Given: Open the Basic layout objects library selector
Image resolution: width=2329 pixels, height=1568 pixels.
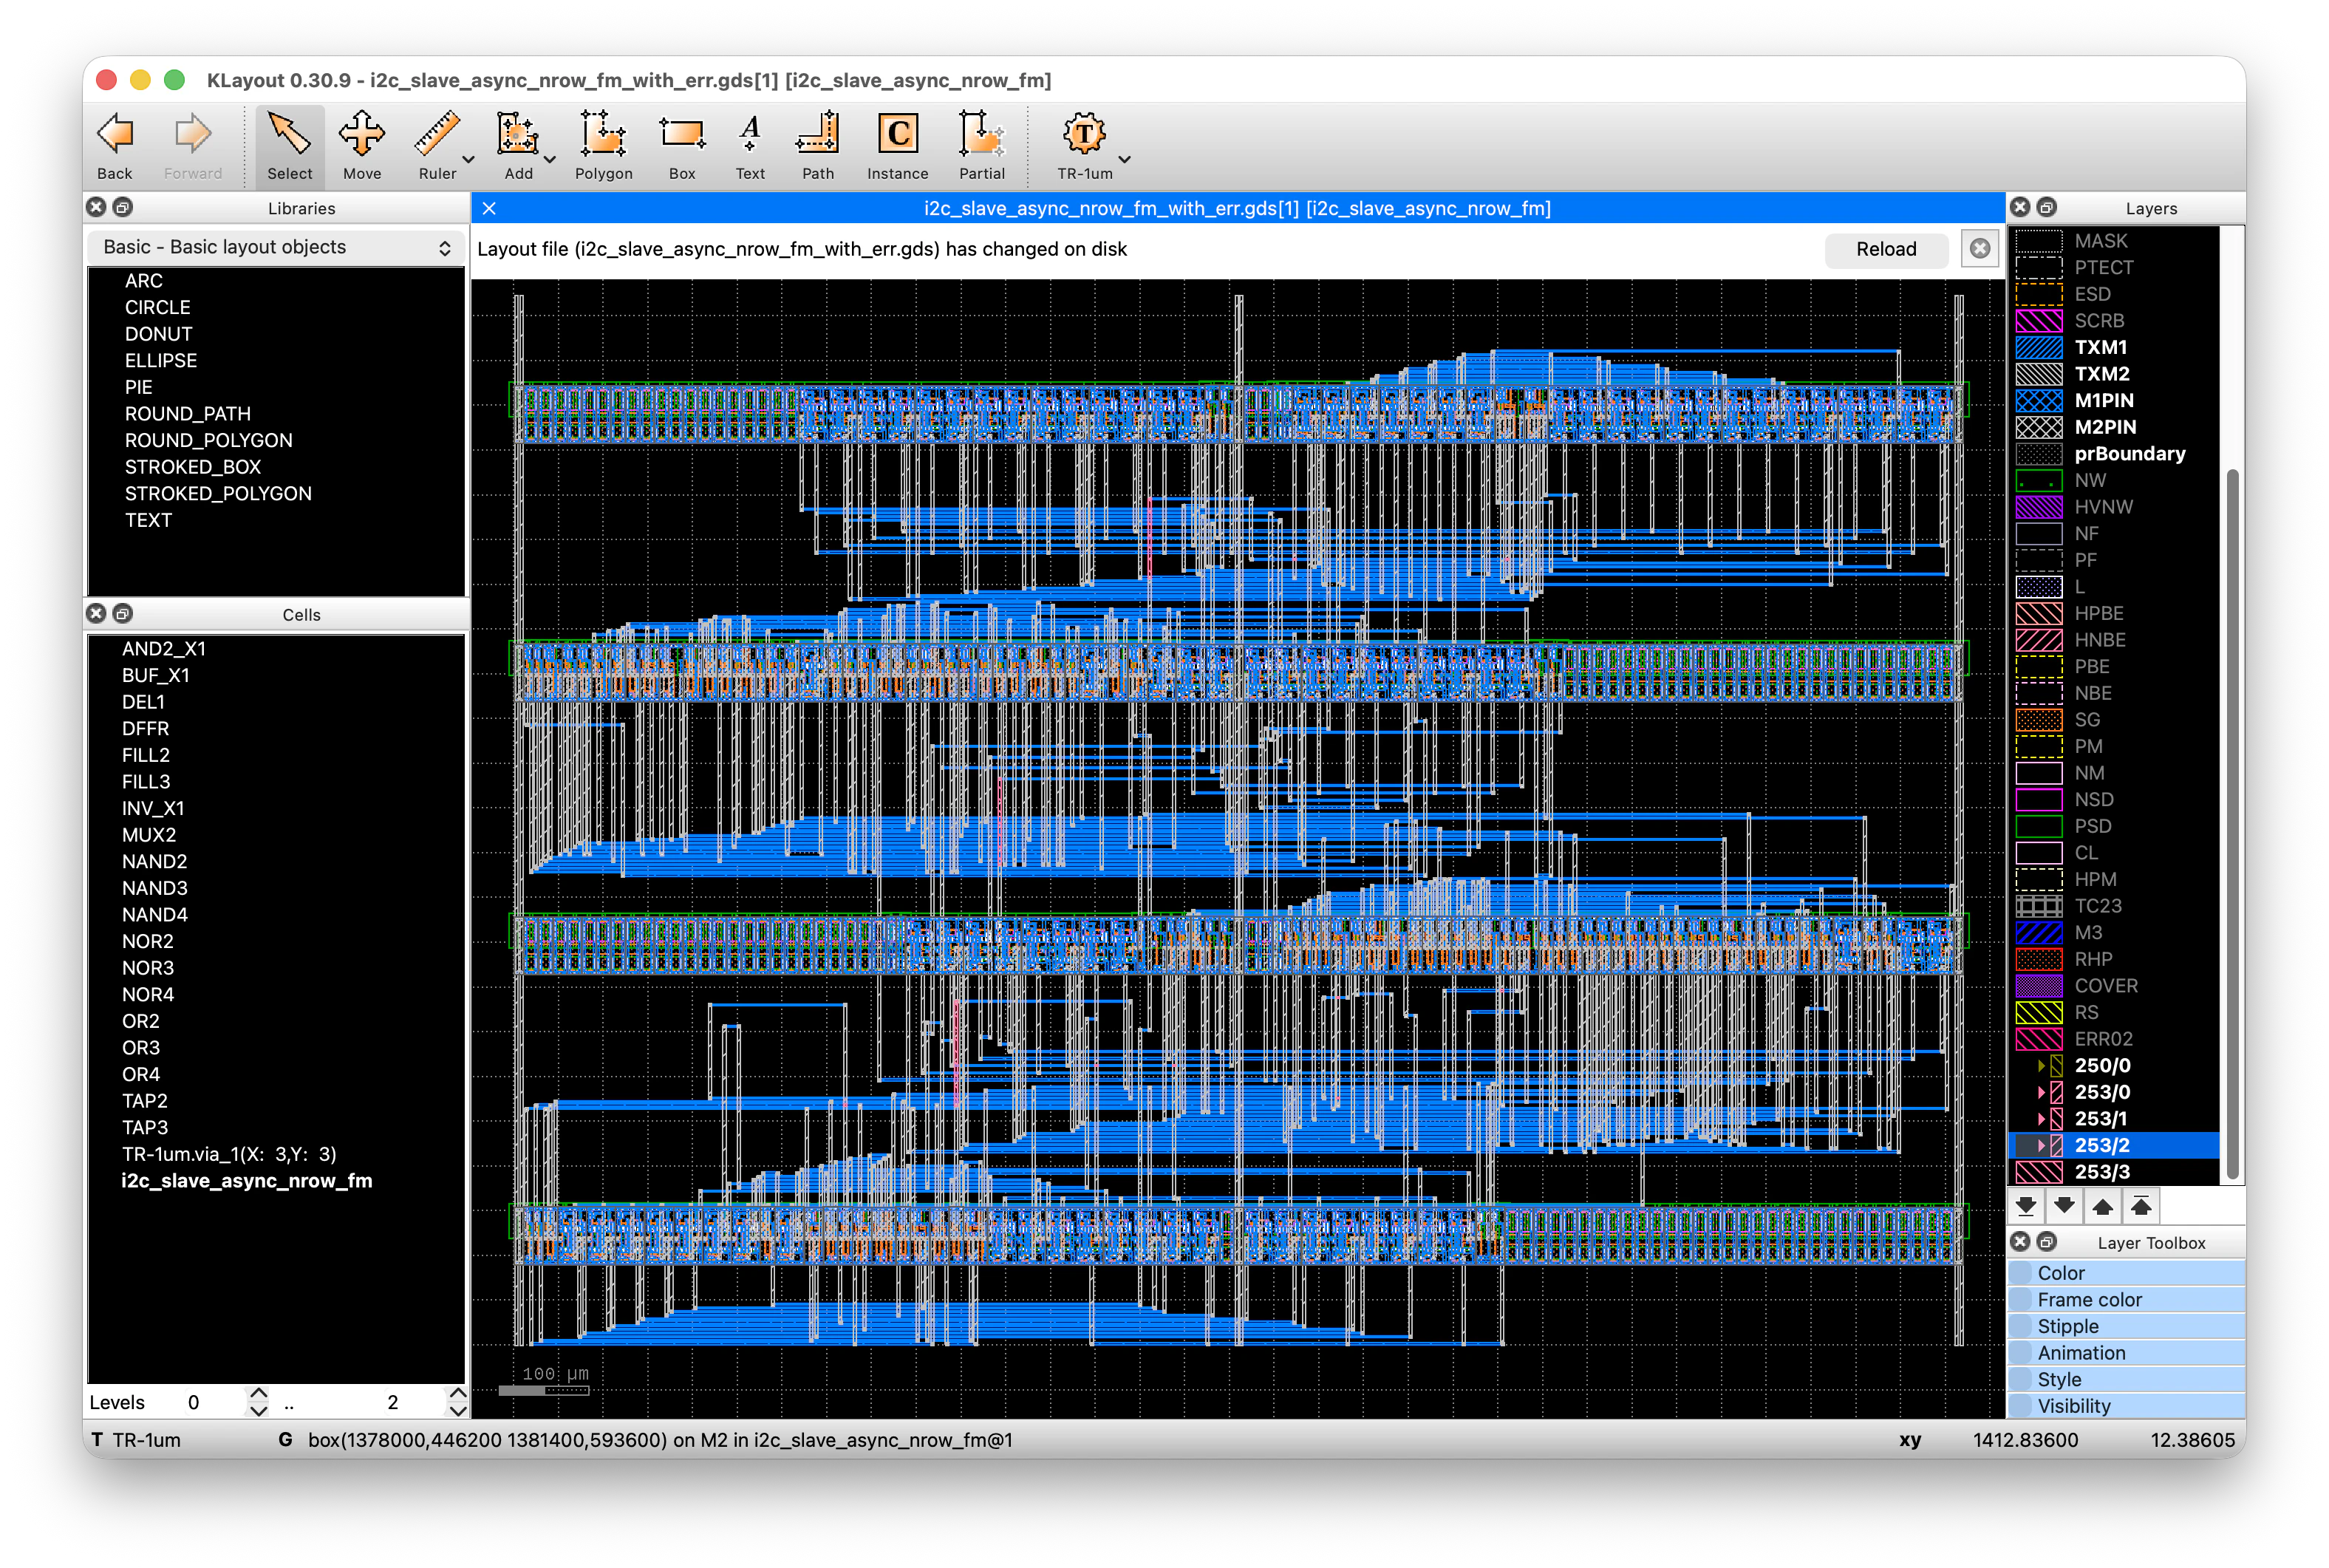Looking at the screenshot, I should point(277,247).
